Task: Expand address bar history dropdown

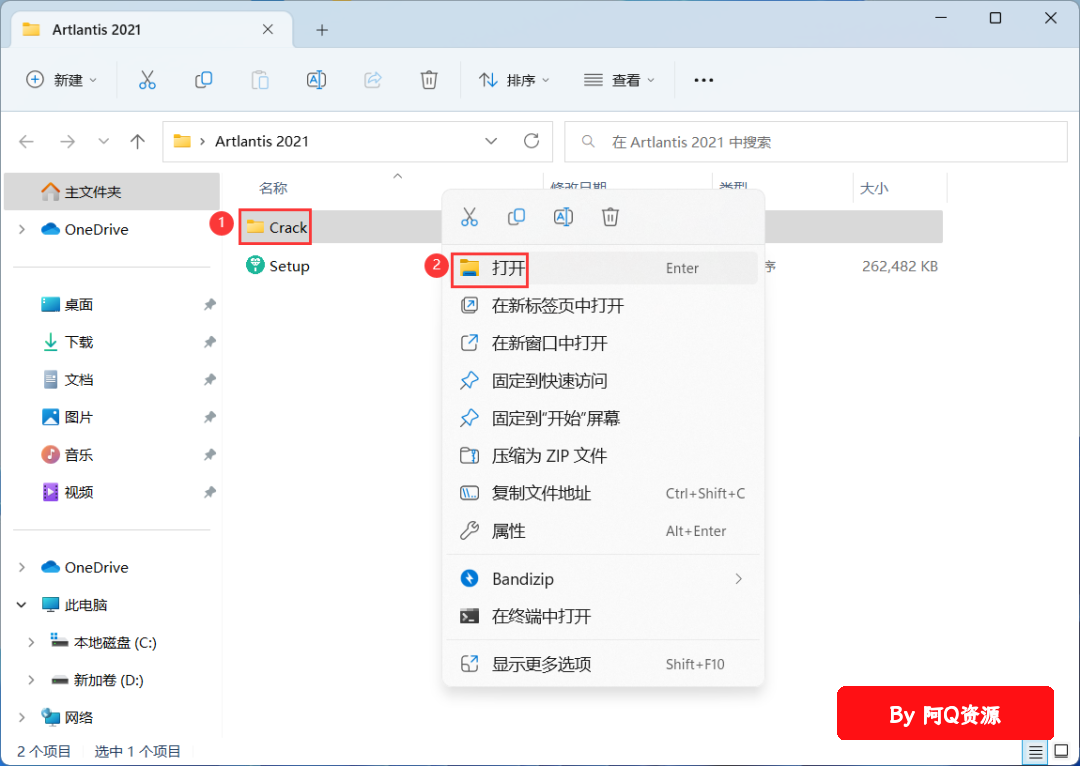Action: (491, 141)
